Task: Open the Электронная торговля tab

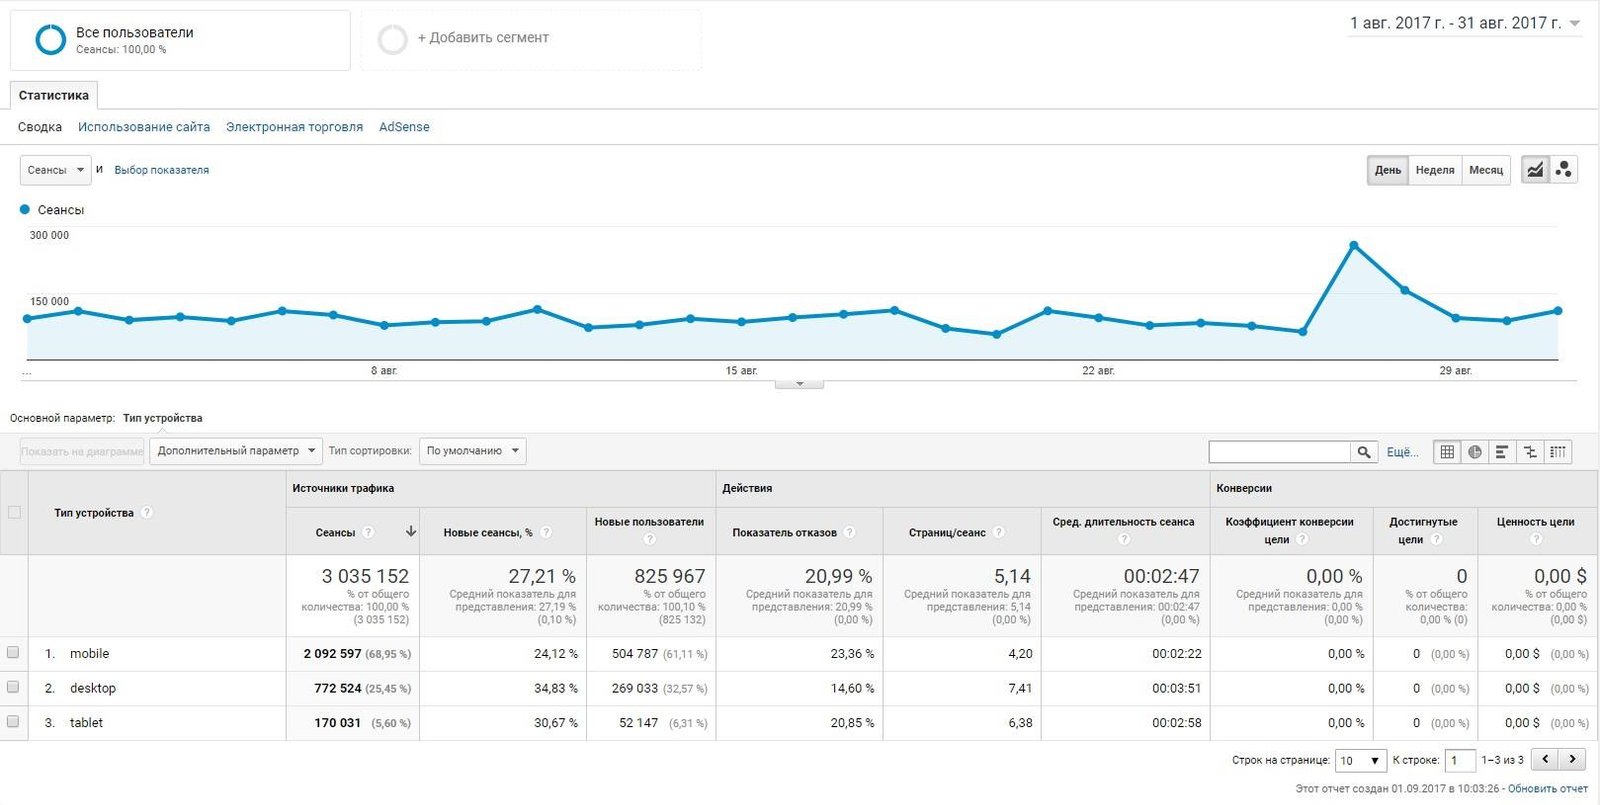Action: click(294, 127)
